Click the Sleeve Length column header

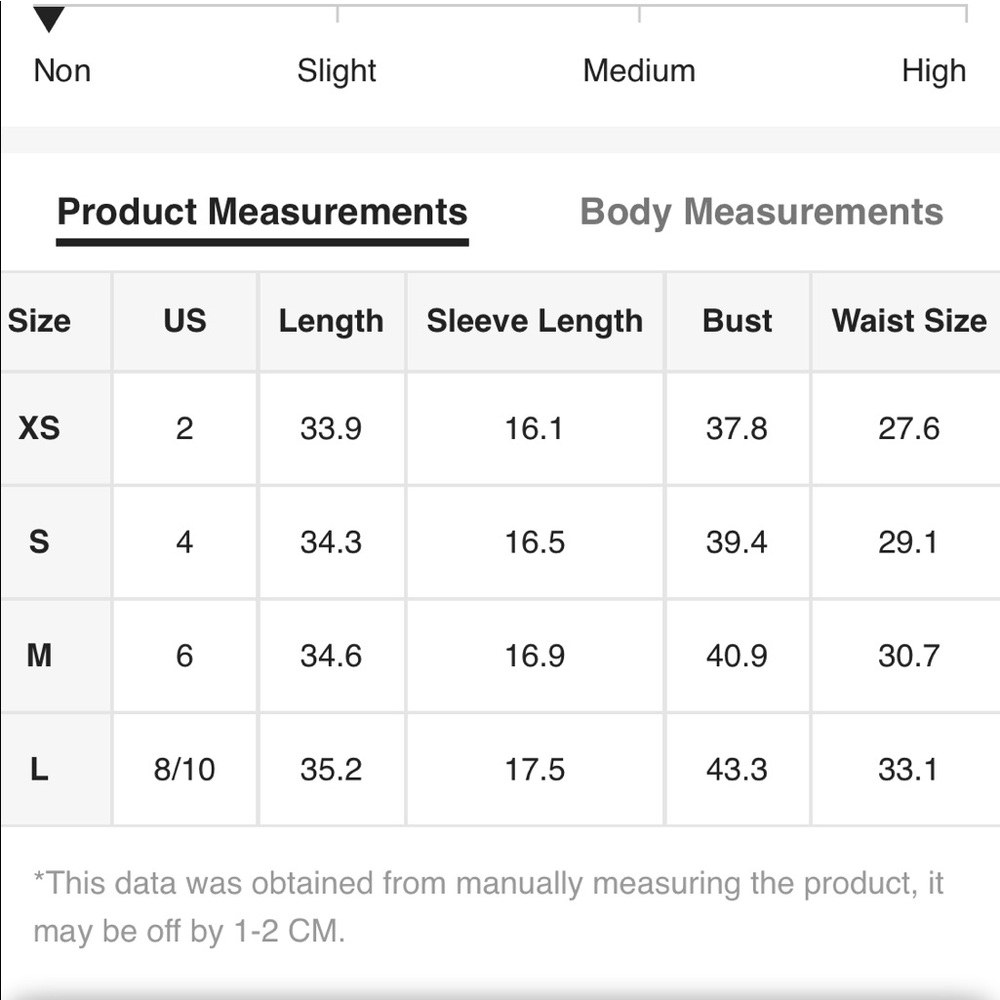[535, 321]
